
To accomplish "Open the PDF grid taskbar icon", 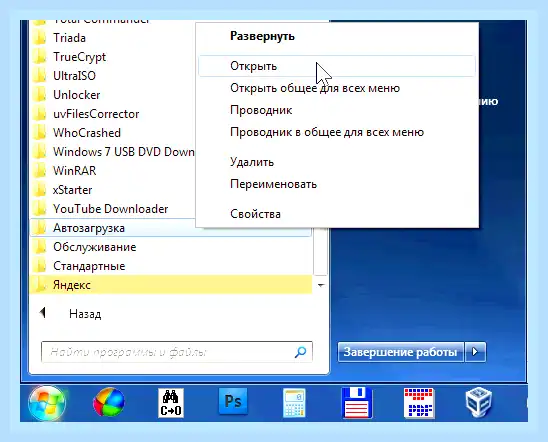I will tap(419, 403).
